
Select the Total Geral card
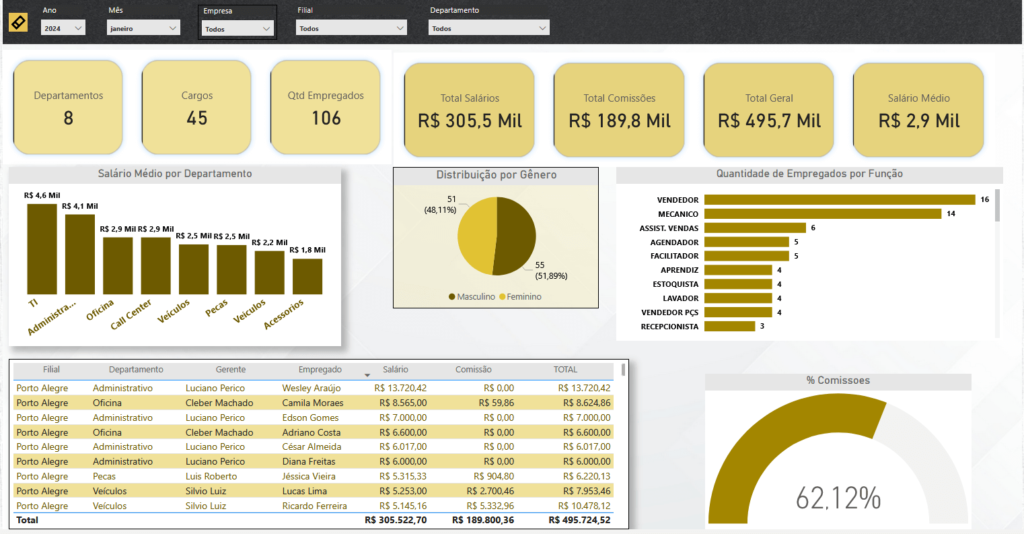pos(769,110)
